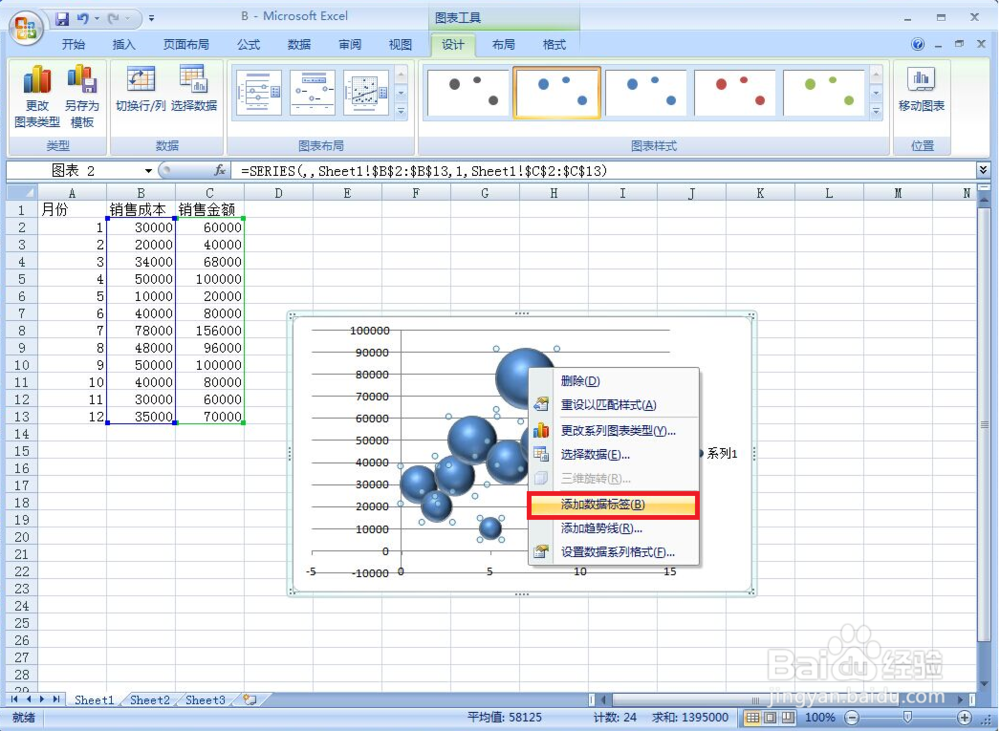Viewport: 1000px width, 731px height.
Task: Open the View (视图) tab
Action: coord(401,44)
